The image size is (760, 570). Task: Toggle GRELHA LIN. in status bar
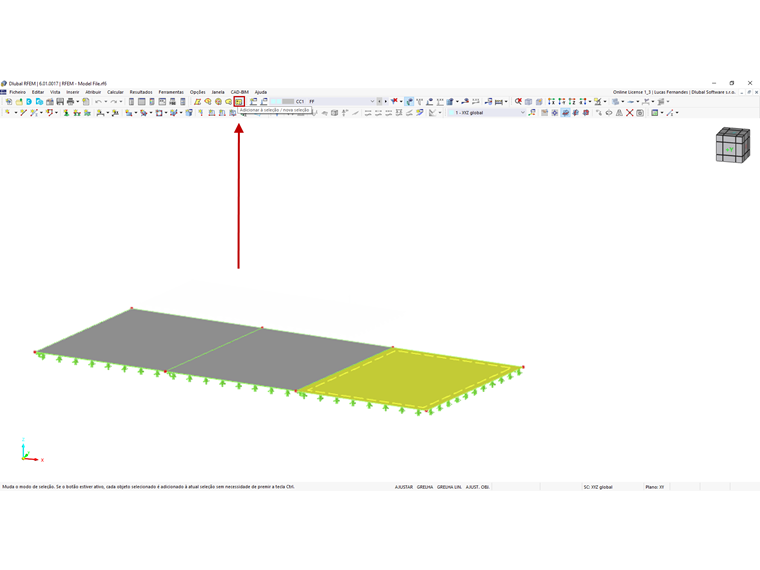click(449, 487)
